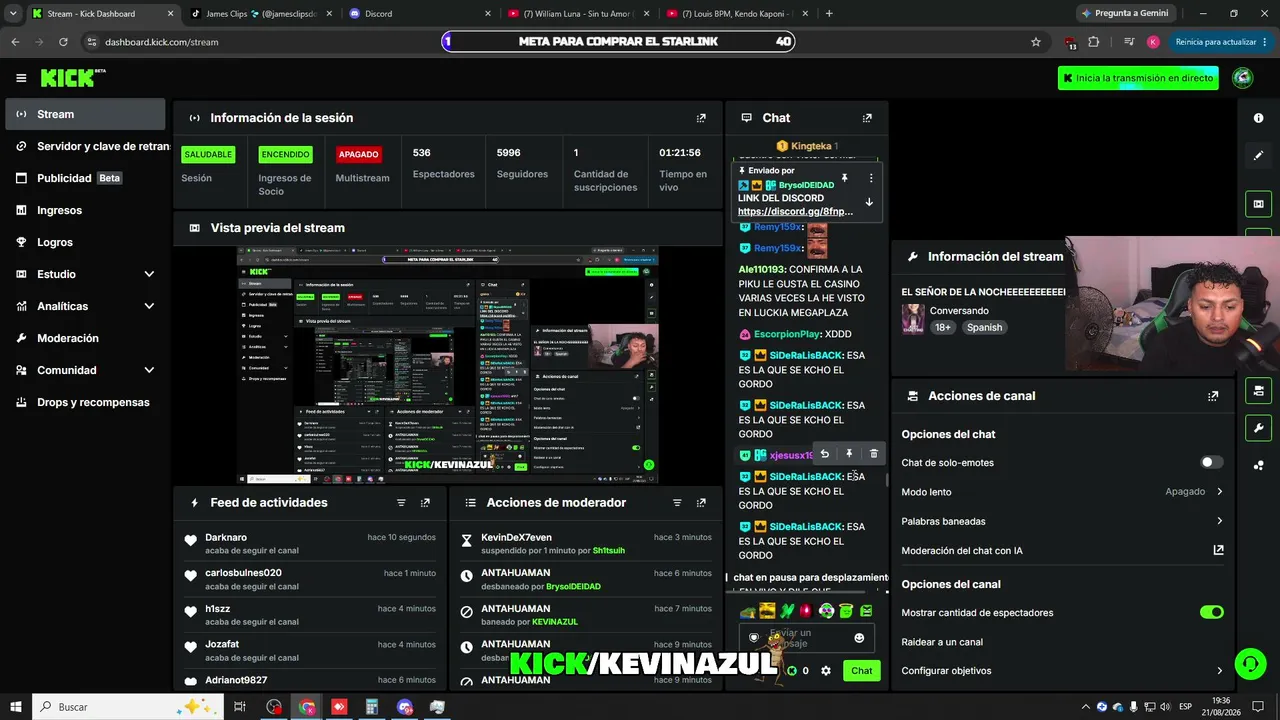
Task: Send message with green Chat button
Action: point(862,671)
